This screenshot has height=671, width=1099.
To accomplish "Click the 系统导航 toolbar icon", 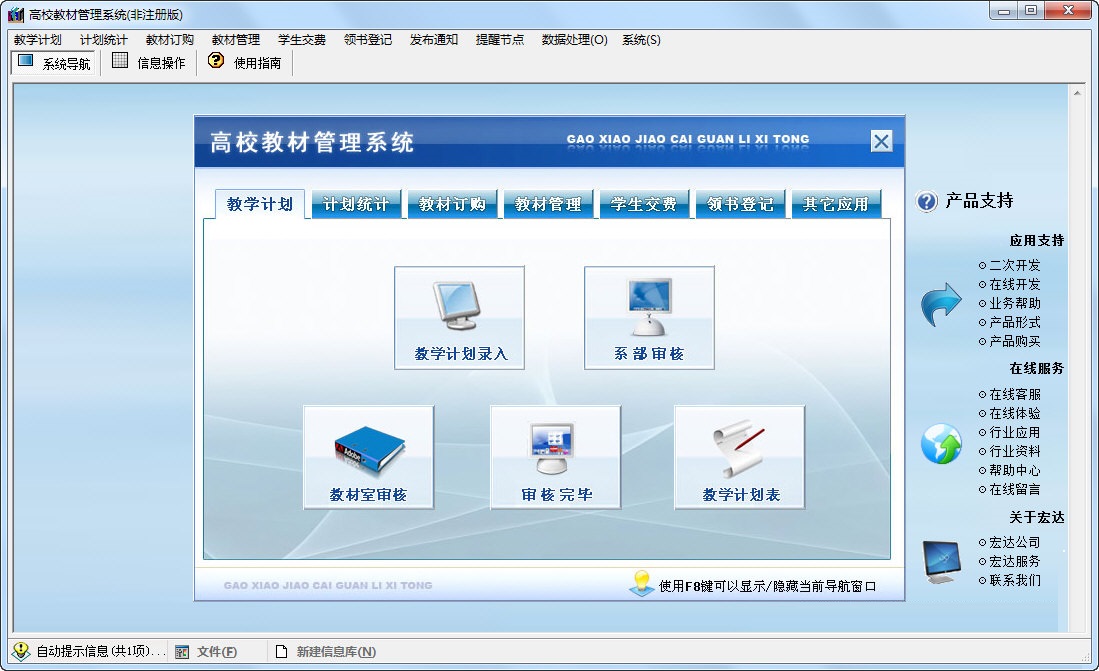I will 25,61.
